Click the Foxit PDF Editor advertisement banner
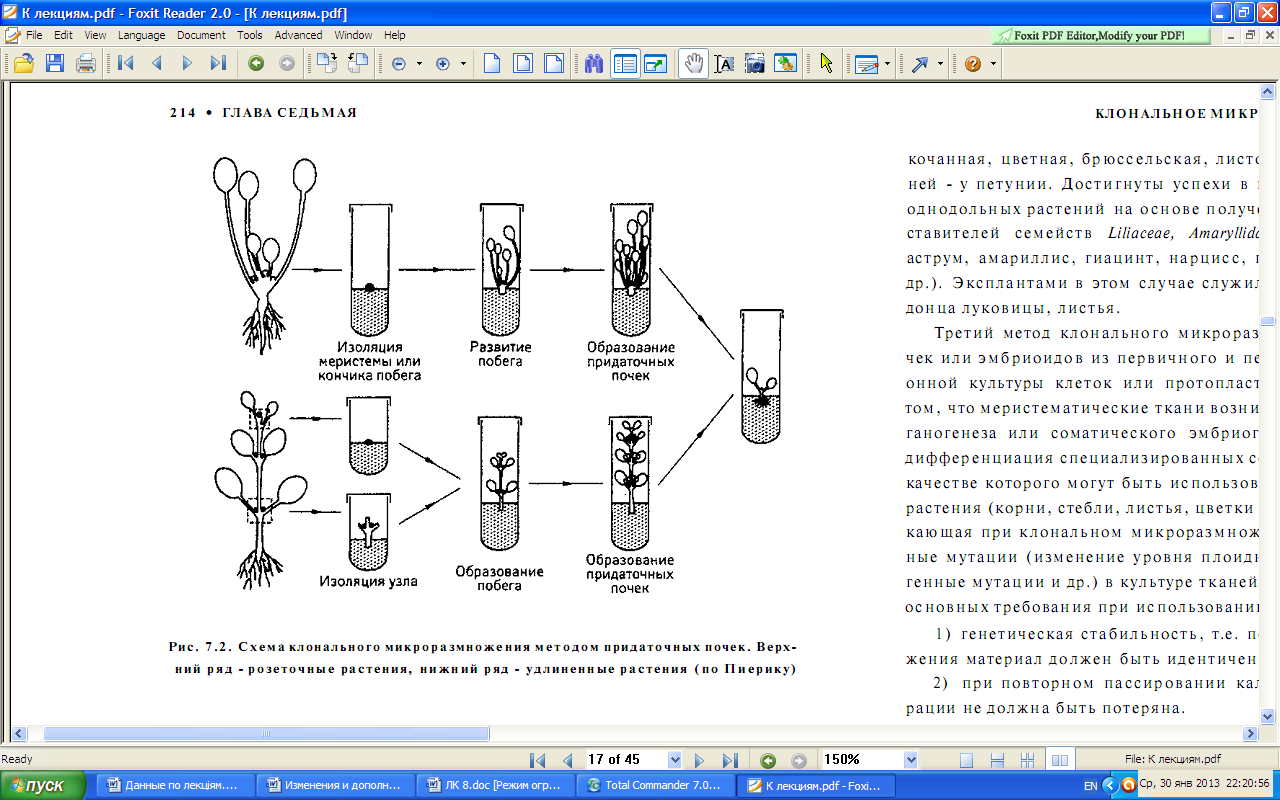Image resolution: width=1280 pixels, height=800 pixels. coord(1101,35)
